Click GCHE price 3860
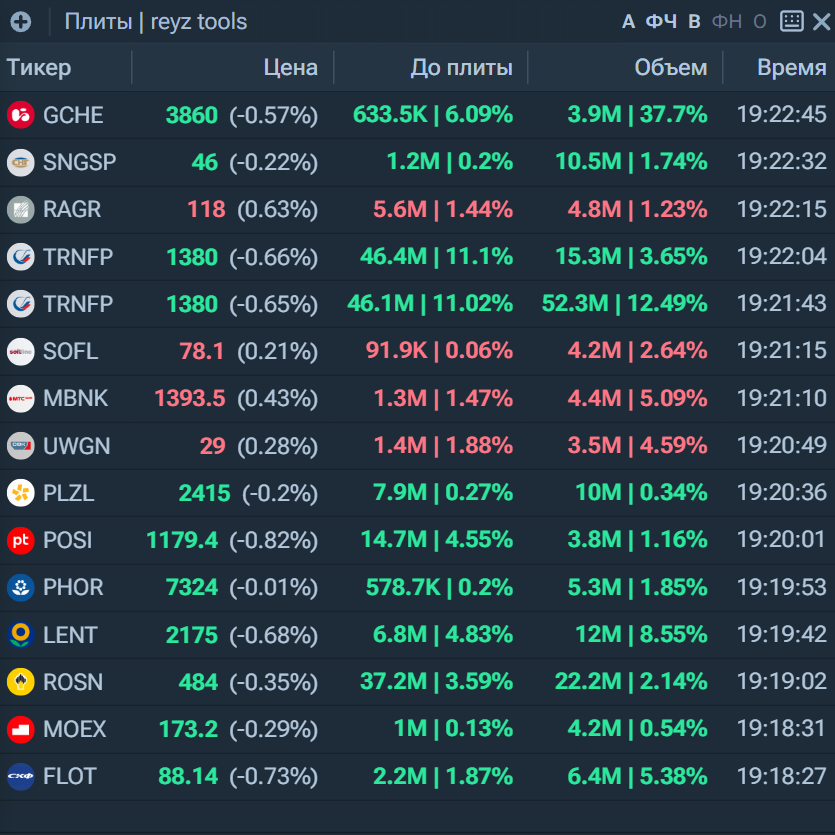835x835 pixels. coord(192,115)
